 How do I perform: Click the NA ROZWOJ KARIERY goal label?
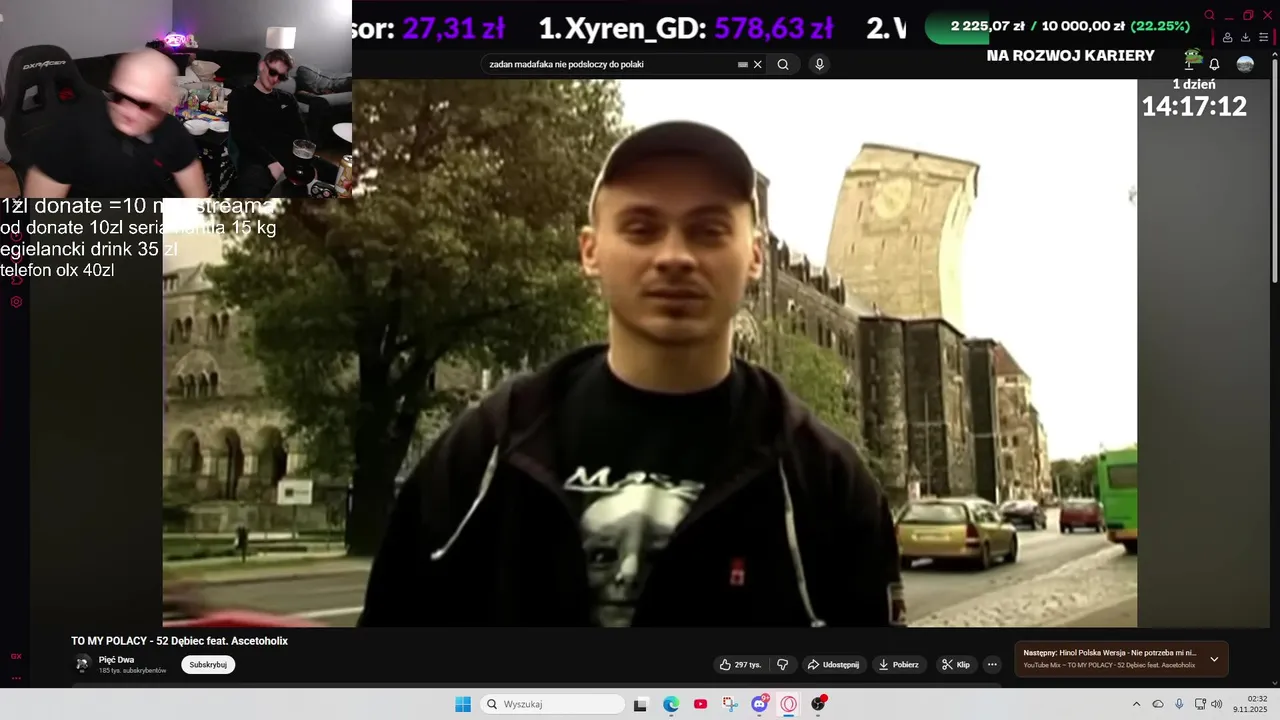coord(1070,56)
